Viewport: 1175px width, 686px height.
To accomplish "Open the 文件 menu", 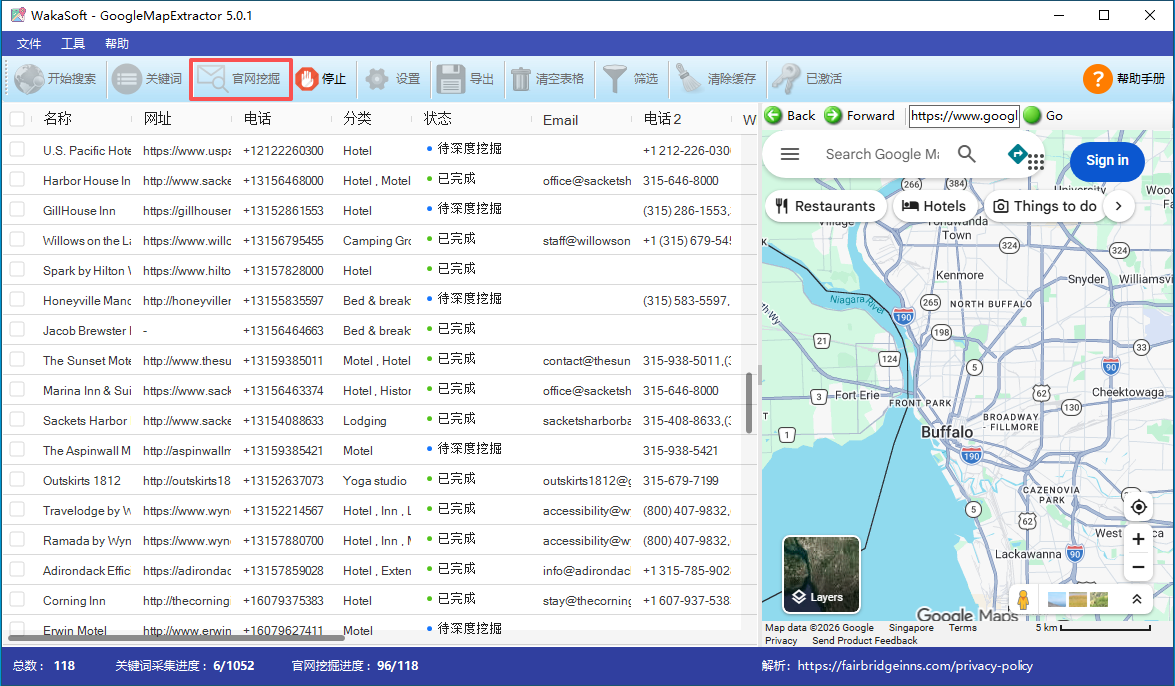I will pos(28,43).
